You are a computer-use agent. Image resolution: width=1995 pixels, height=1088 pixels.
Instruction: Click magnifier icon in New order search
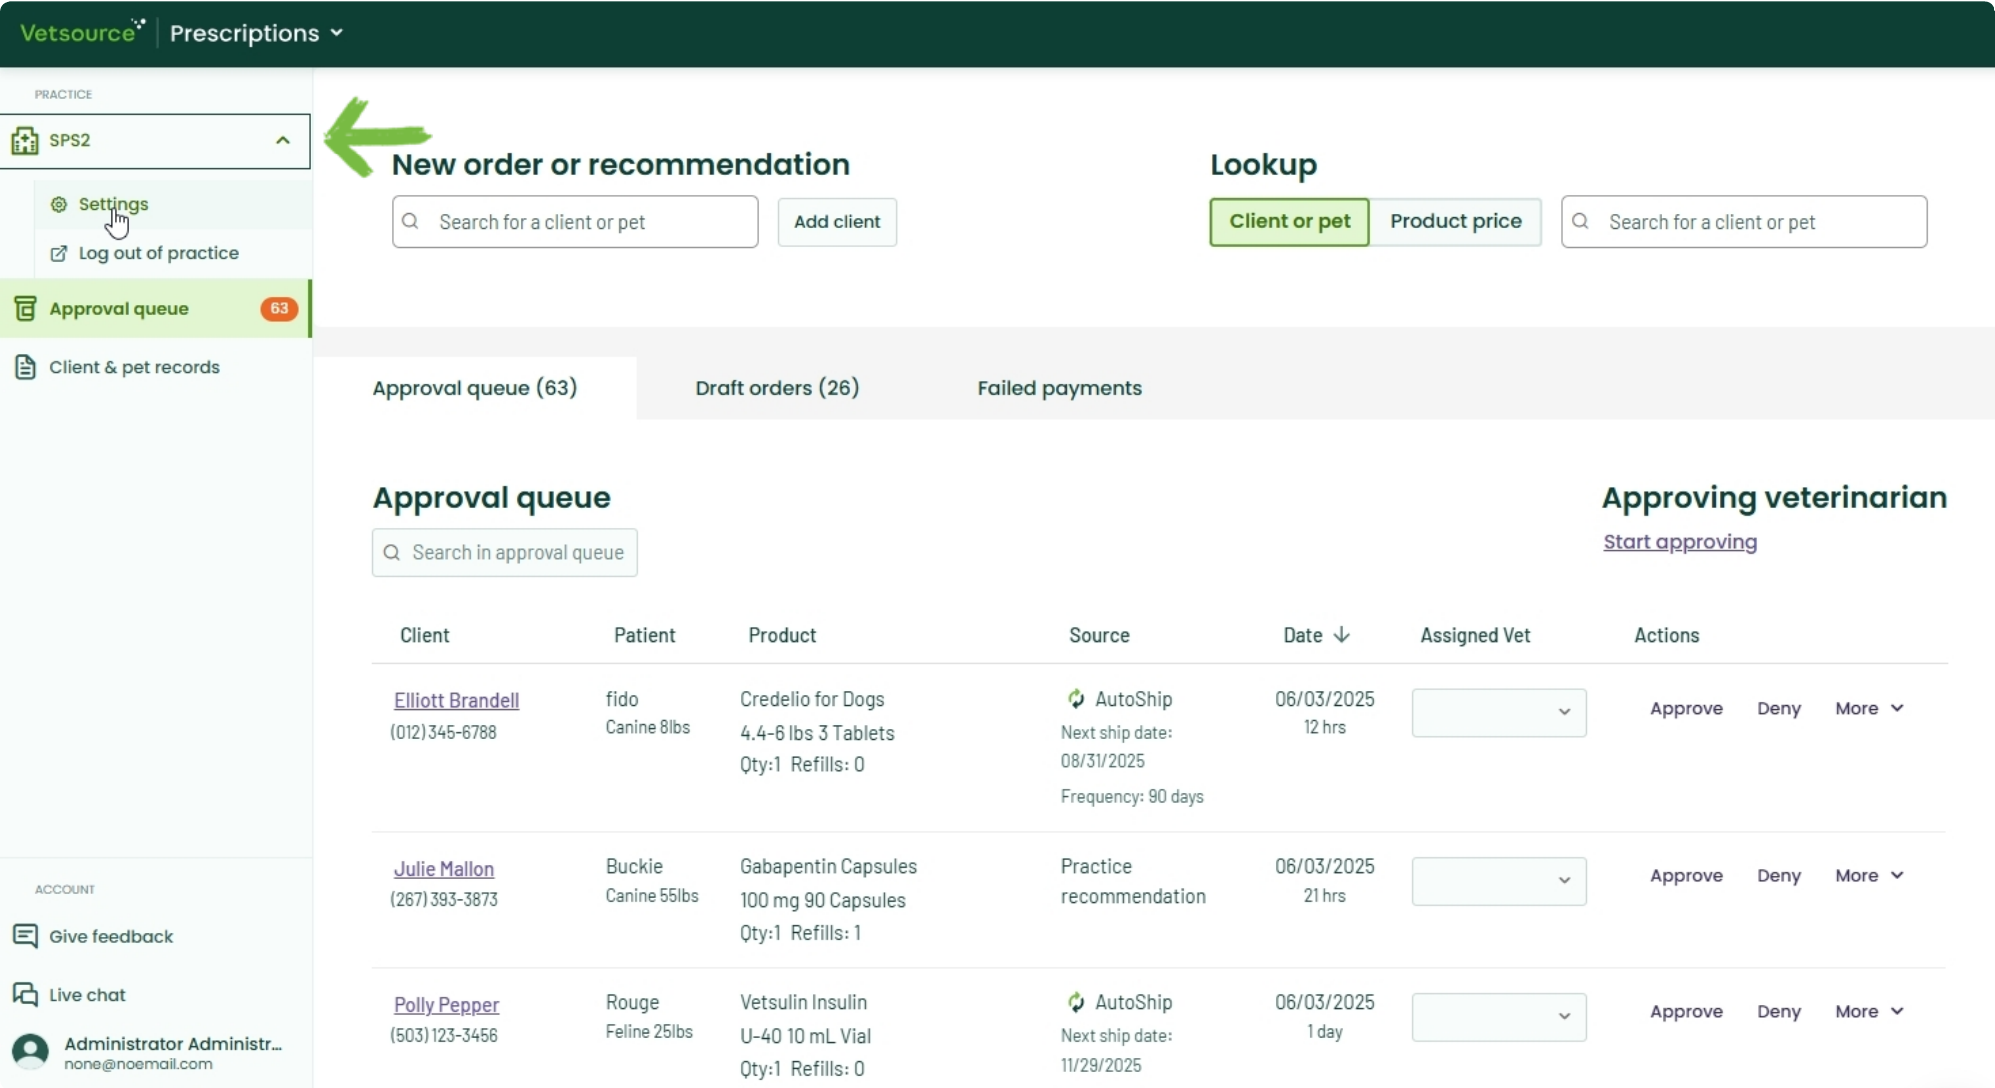(410, 221)
